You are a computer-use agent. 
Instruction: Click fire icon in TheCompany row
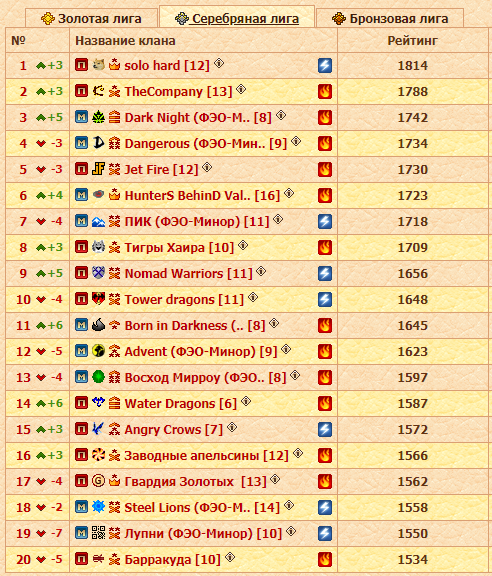325,91
